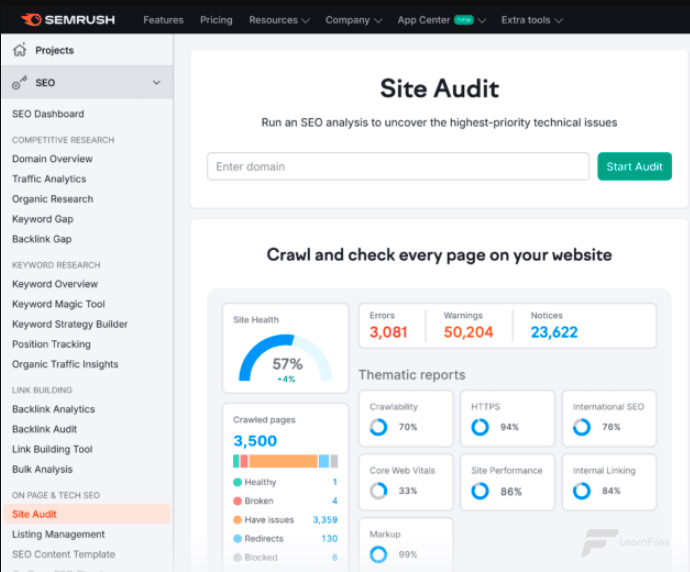This screenshot has height=572, width=690.
Task: Click the Warnings count 50,204
Action: coord(468,332)
